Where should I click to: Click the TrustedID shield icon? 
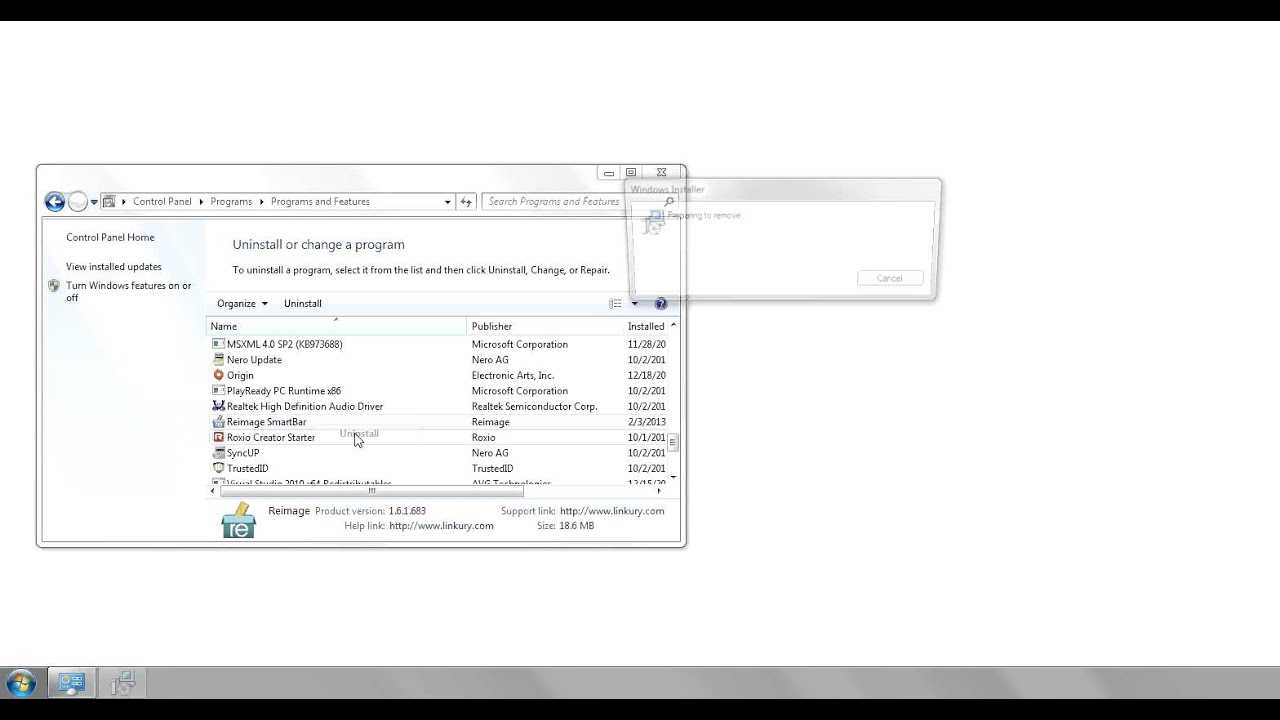click(x=218, y=468)
